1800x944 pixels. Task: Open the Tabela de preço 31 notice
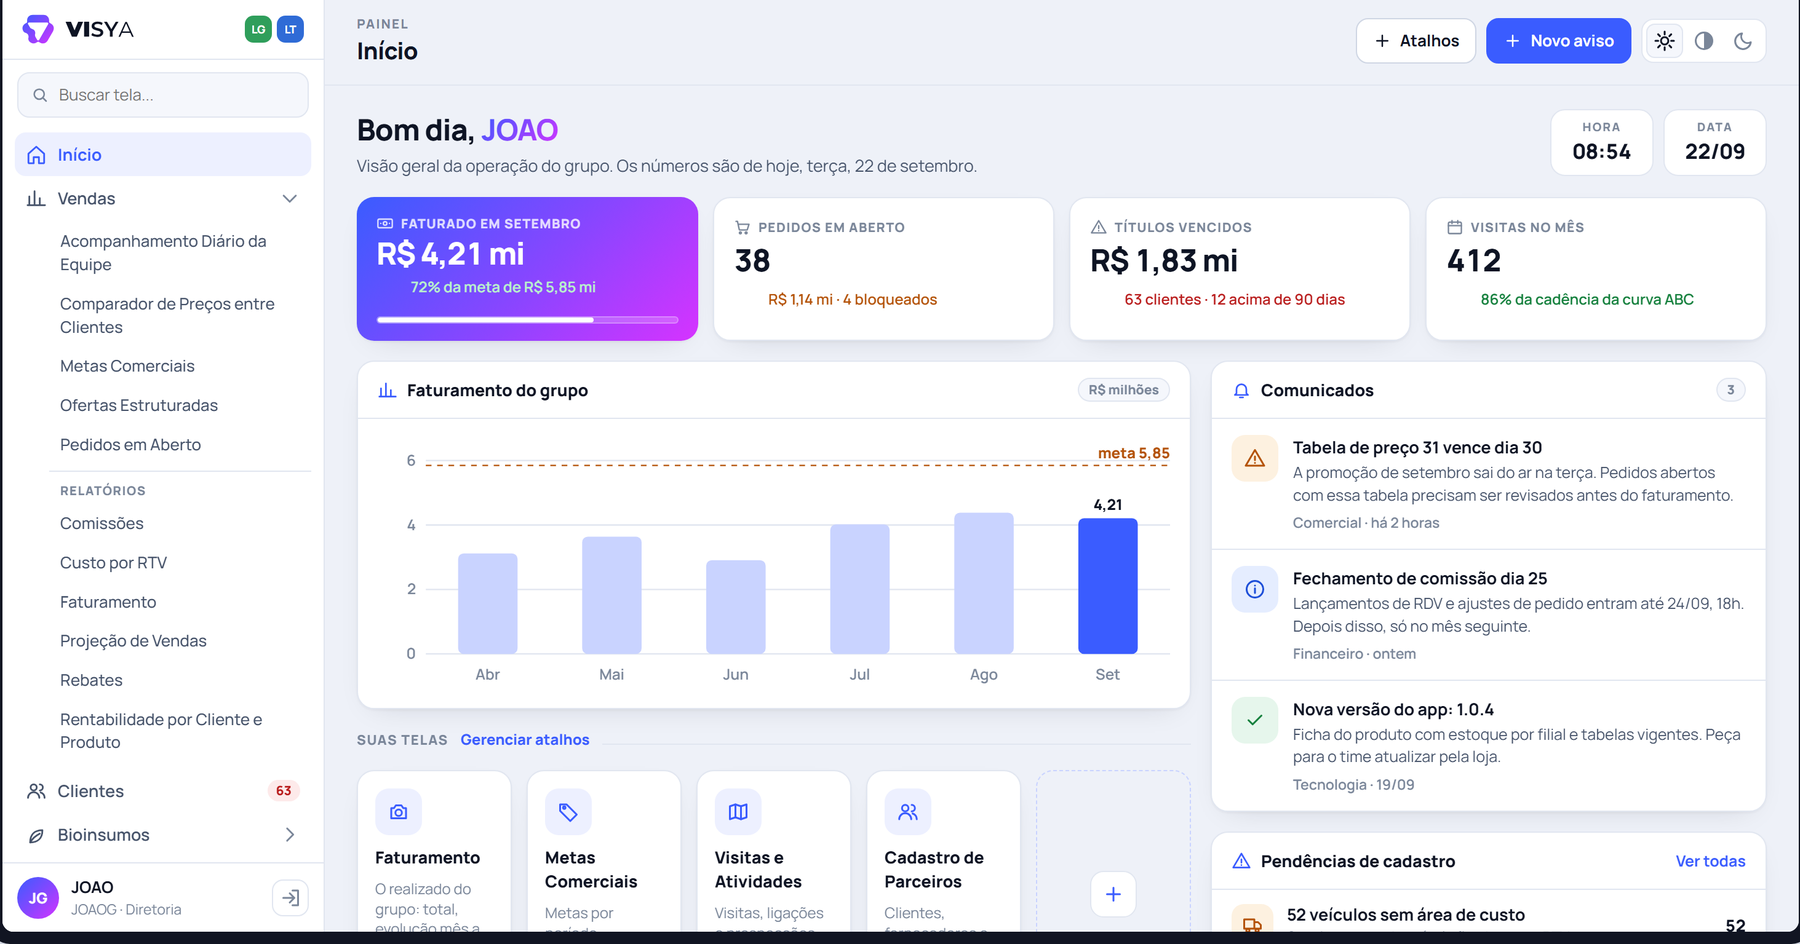[1488, 484]
